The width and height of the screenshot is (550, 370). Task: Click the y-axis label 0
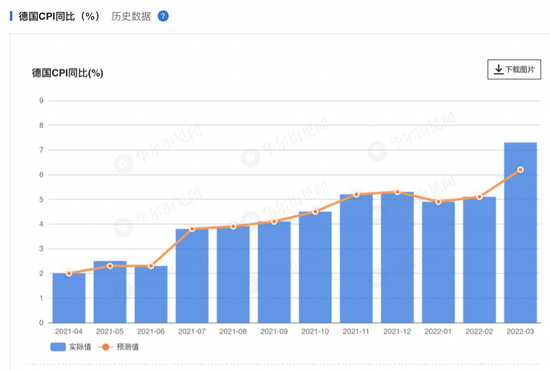(x=41, y=323)
